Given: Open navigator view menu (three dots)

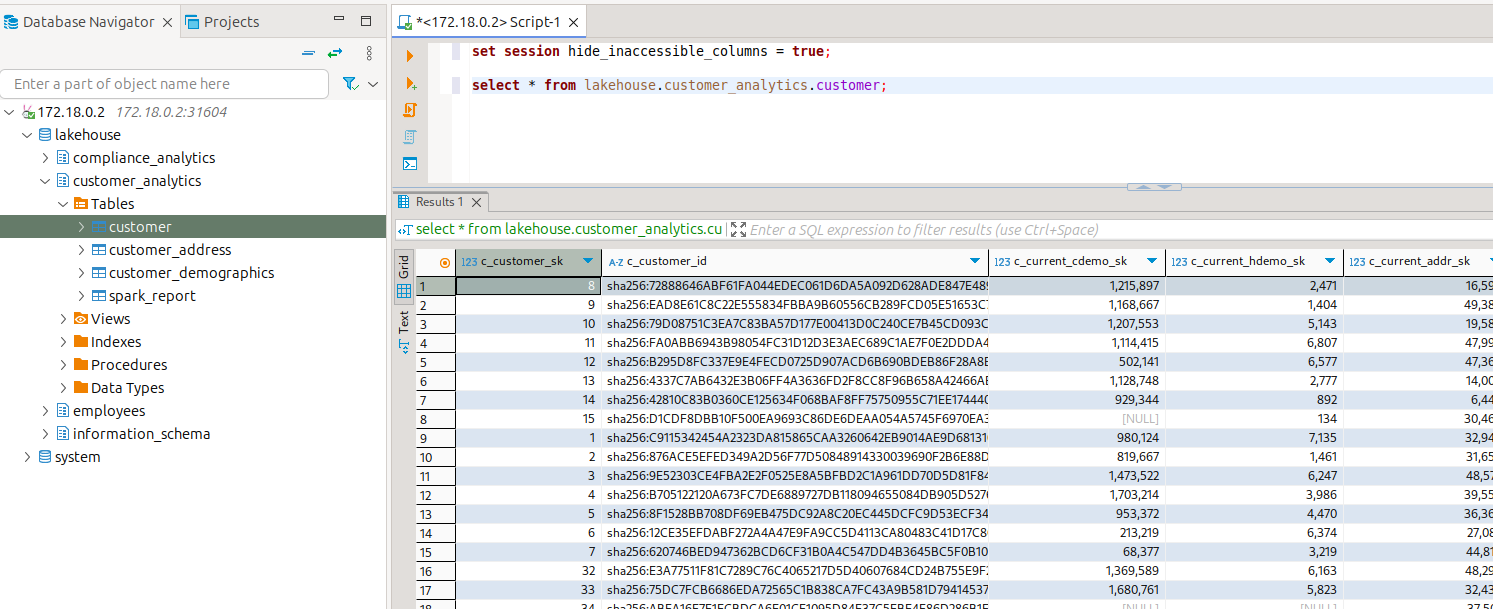Looking at the screenshot, I should point(369,53).
